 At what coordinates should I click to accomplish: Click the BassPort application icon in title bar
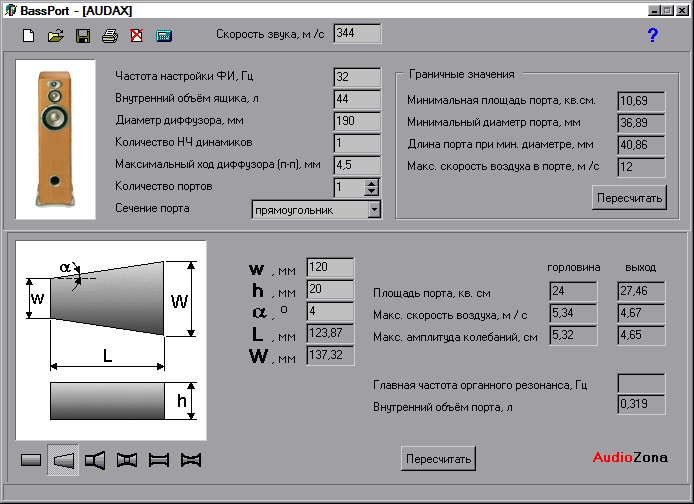[x=10, y=10]
